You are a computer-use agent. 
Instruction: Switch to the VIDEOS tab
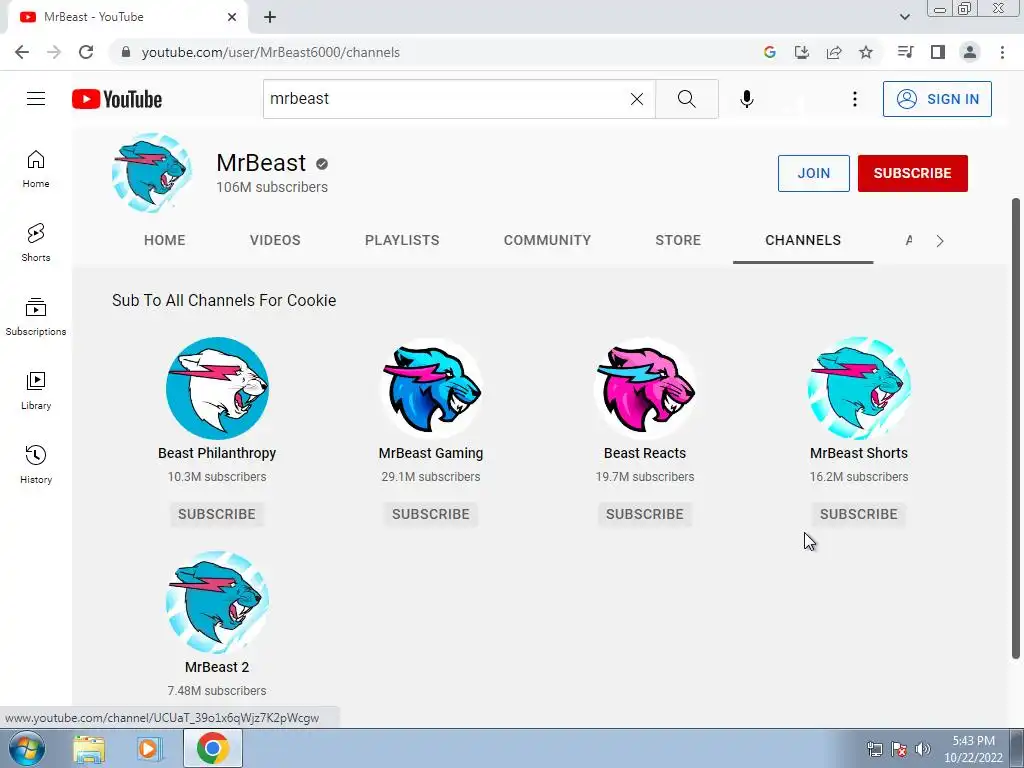click(x=275, y=240)
